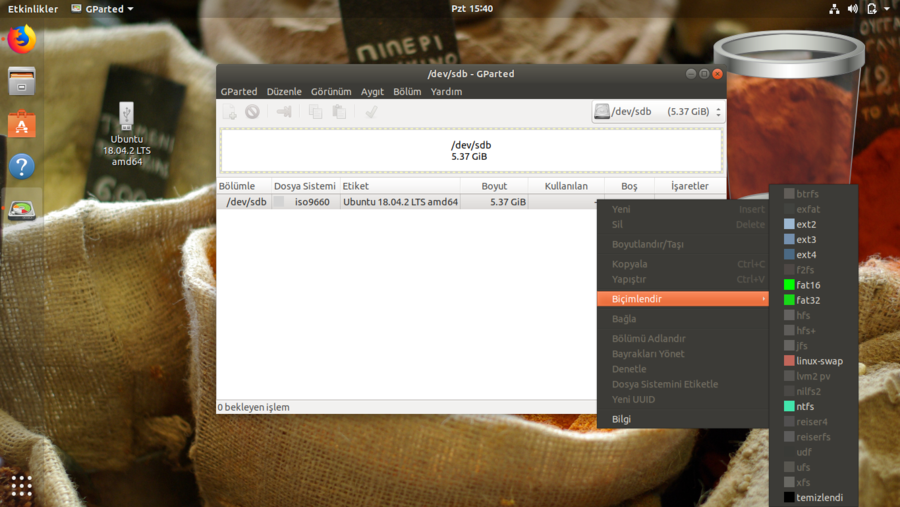Click the apply operations checkmark icon

tap(371, 112)
